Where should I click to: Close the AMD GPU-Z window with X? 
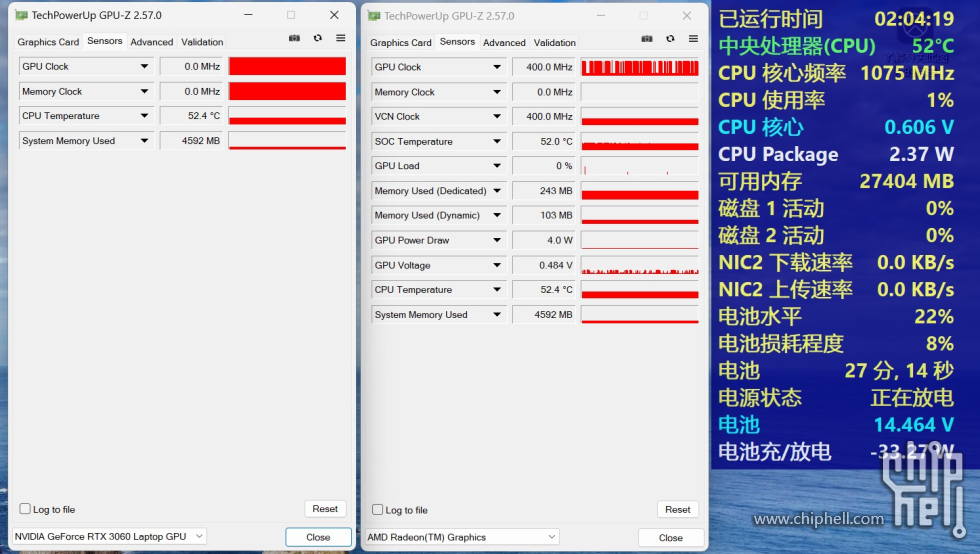pyautogui.click(x=687, y=16)
